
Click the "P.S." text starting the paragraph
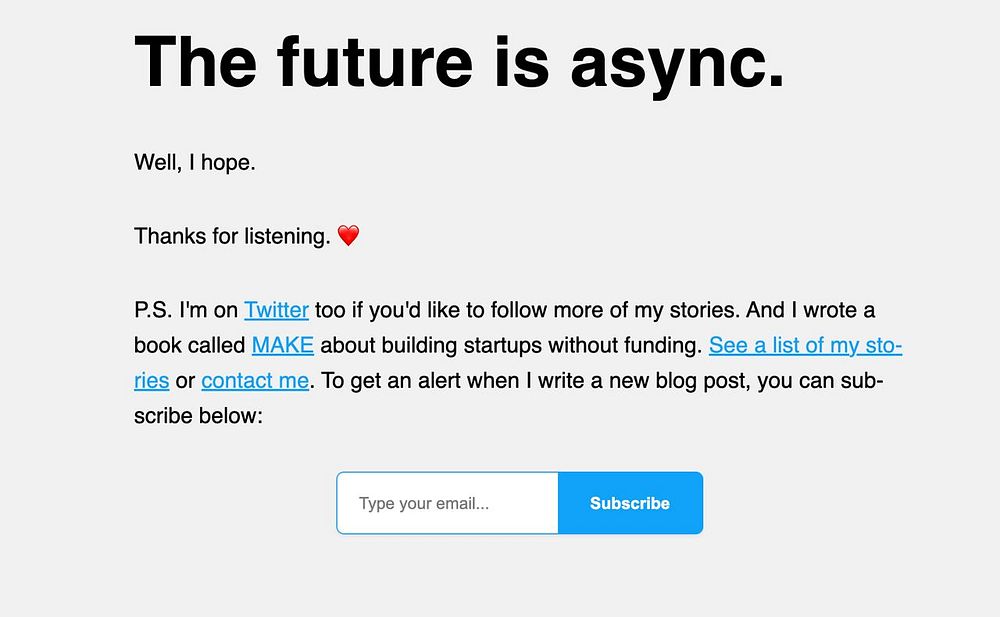[x=153, y=310]
